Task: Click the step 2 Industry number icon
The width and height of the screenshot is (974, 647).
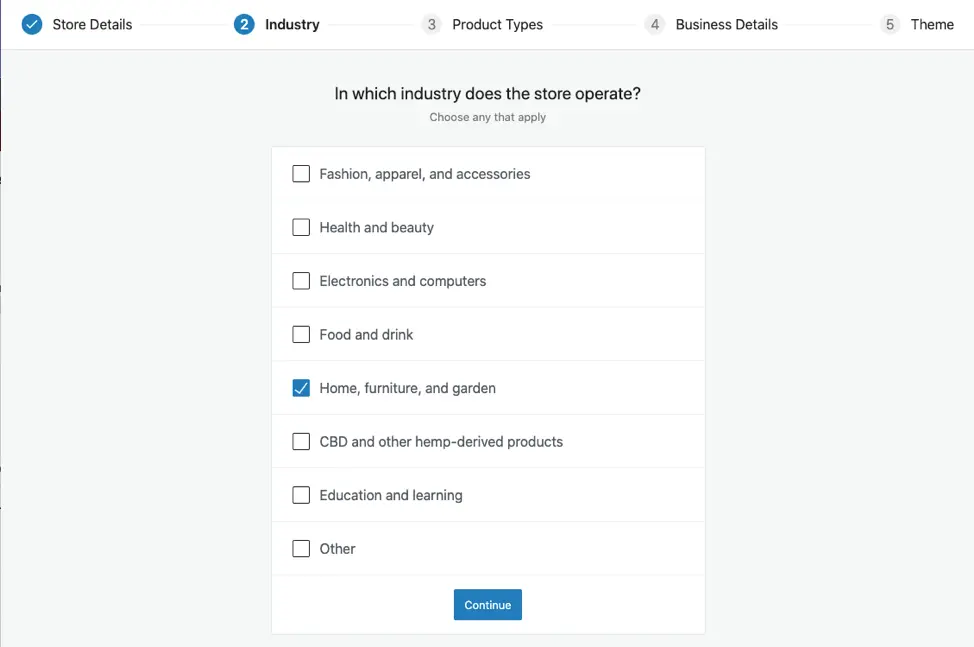Action: point(244,24)
